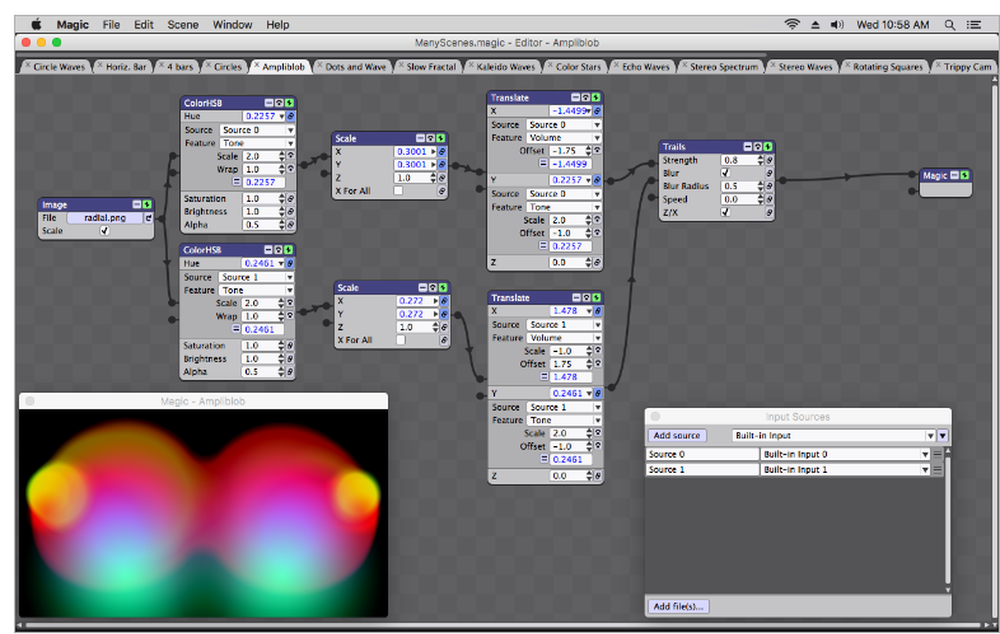1000x634 pixels.
Task: Collapse the Magic output node
Action: tap(954, 175)
